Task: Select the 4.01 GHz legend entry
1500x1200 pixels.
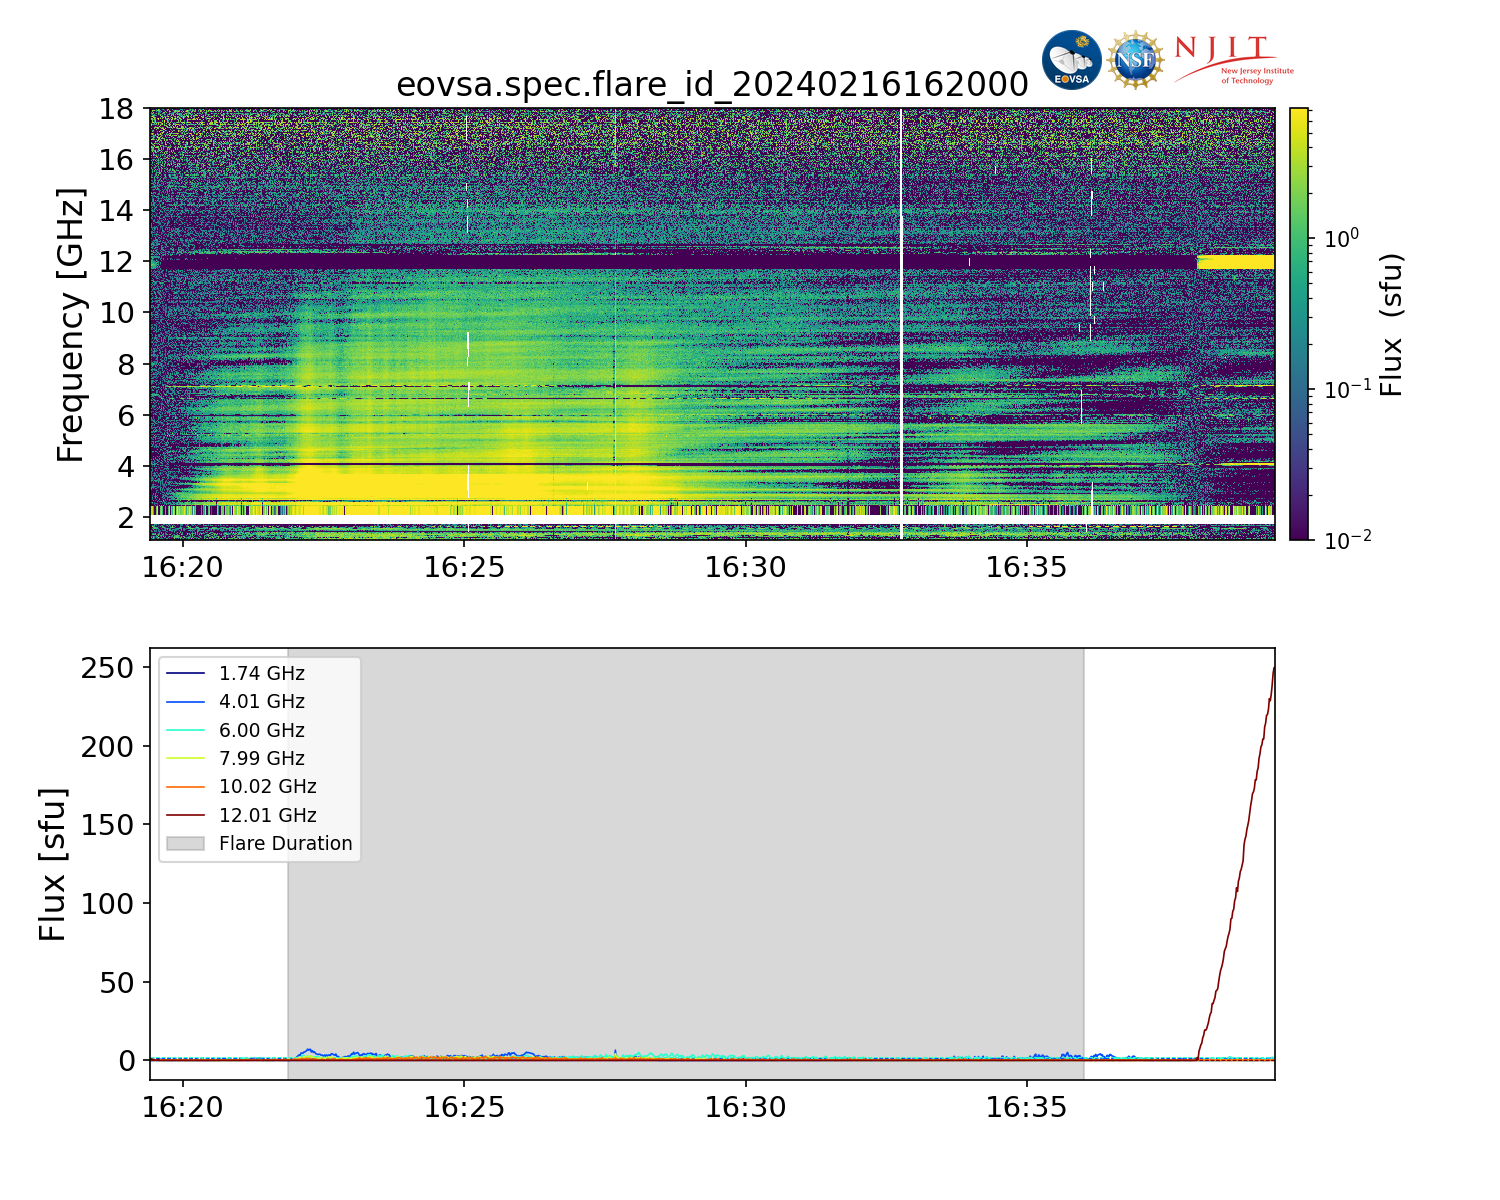Action: pos(261,702)
